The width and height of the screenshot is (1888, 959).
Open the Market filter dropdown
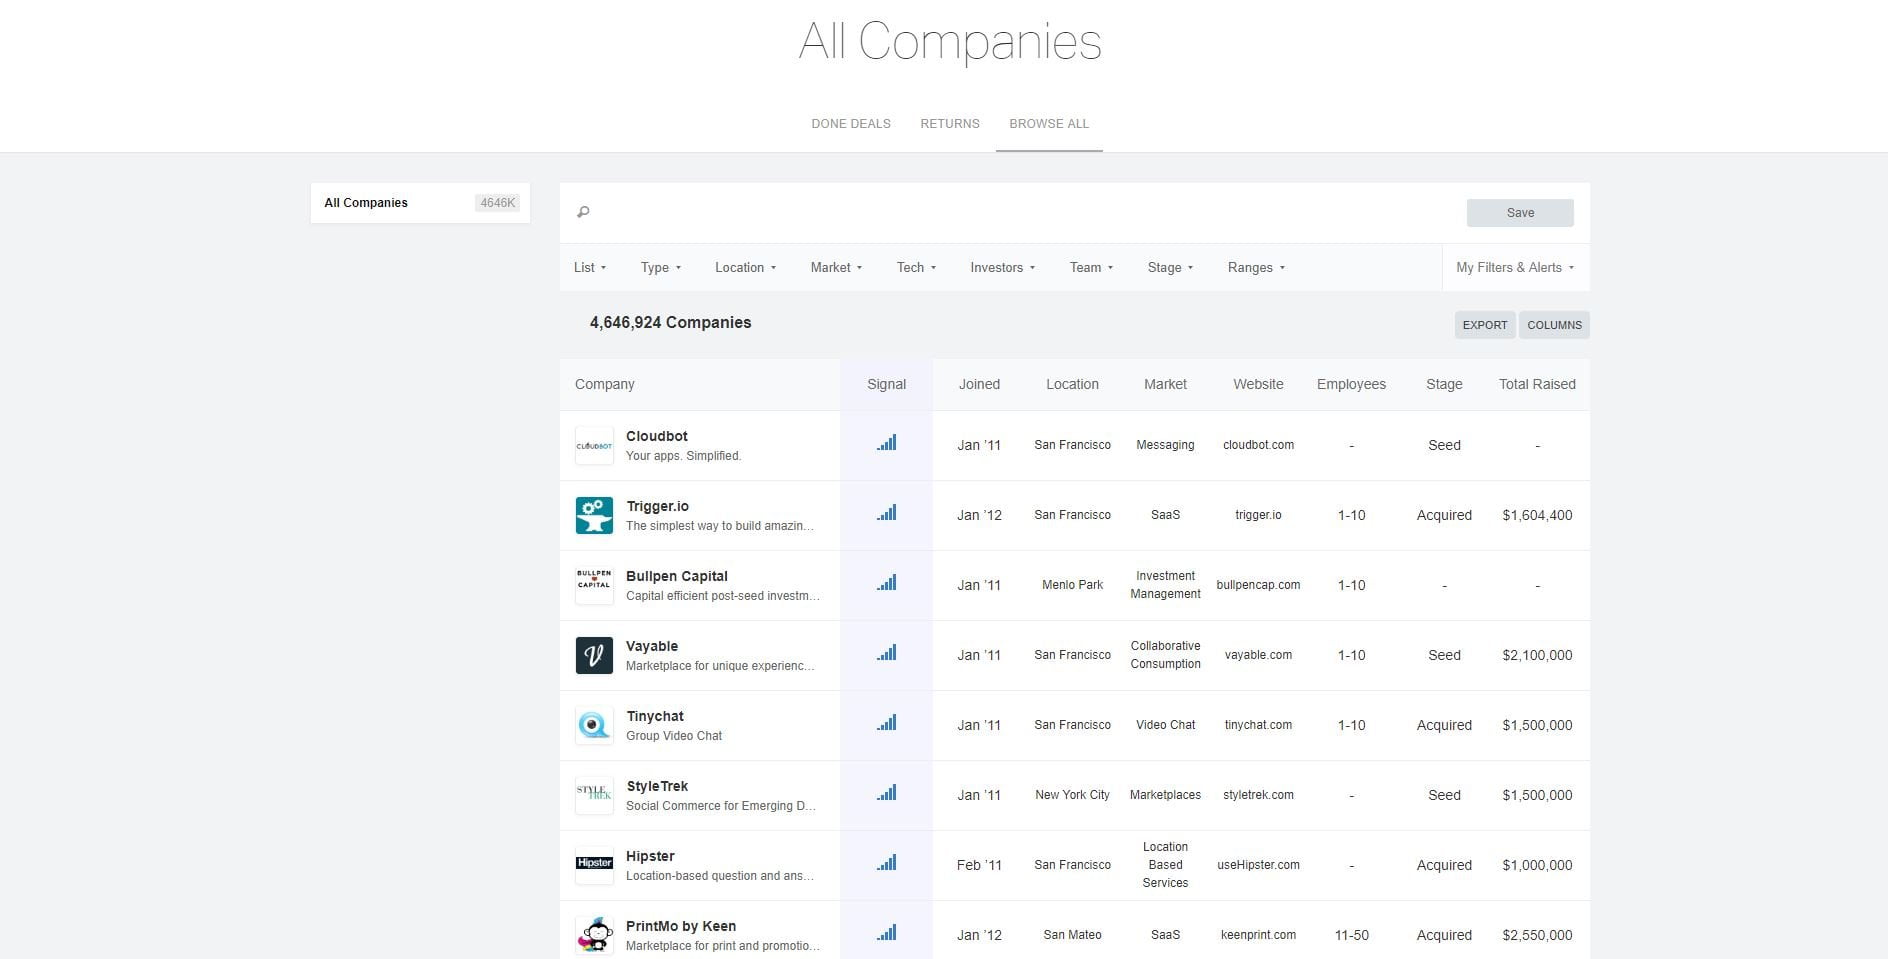(836, 268)
